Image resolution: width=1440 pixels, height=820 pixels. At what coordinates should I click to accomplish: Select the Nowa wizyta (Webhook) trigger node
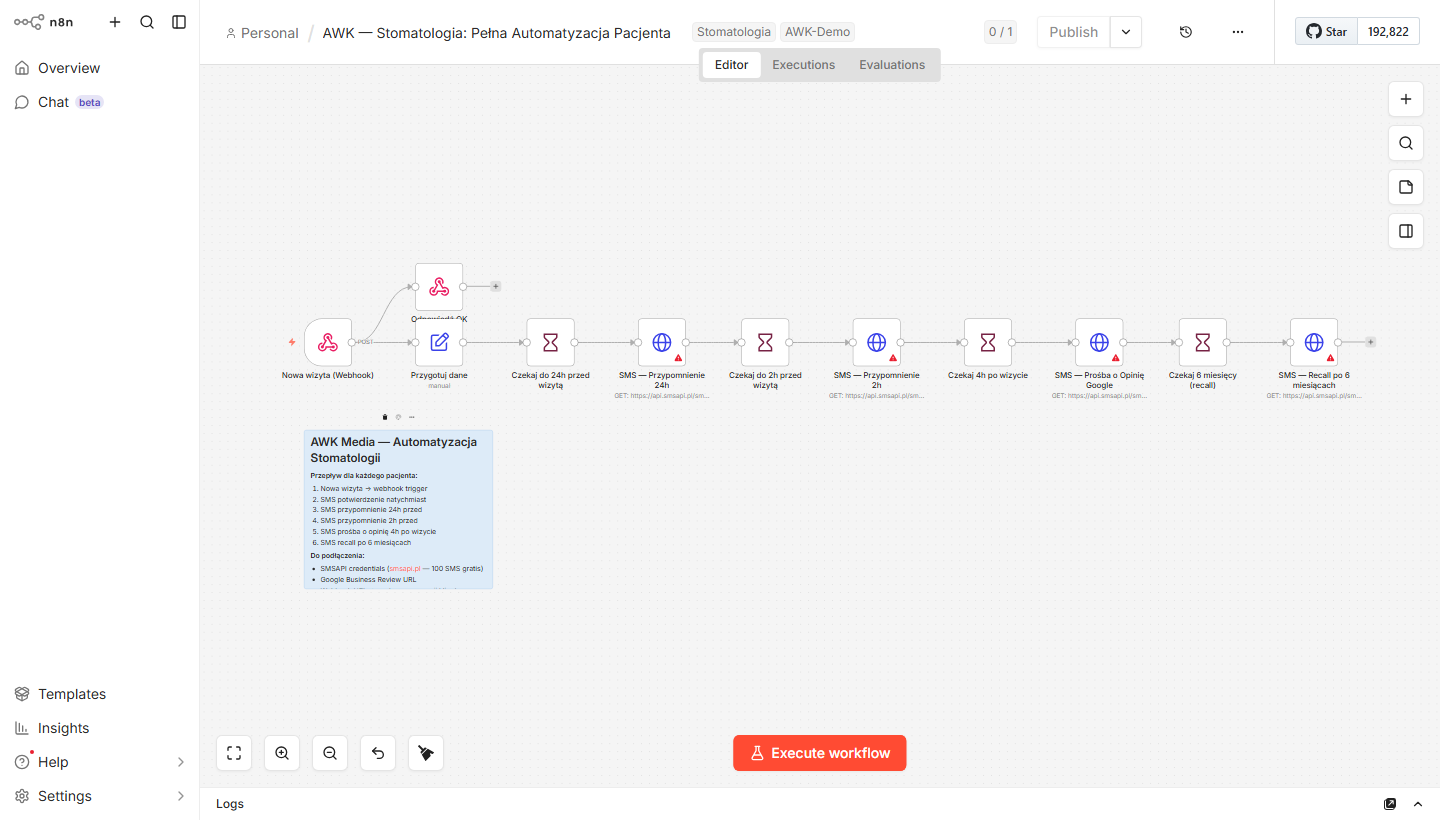(328, 343)
